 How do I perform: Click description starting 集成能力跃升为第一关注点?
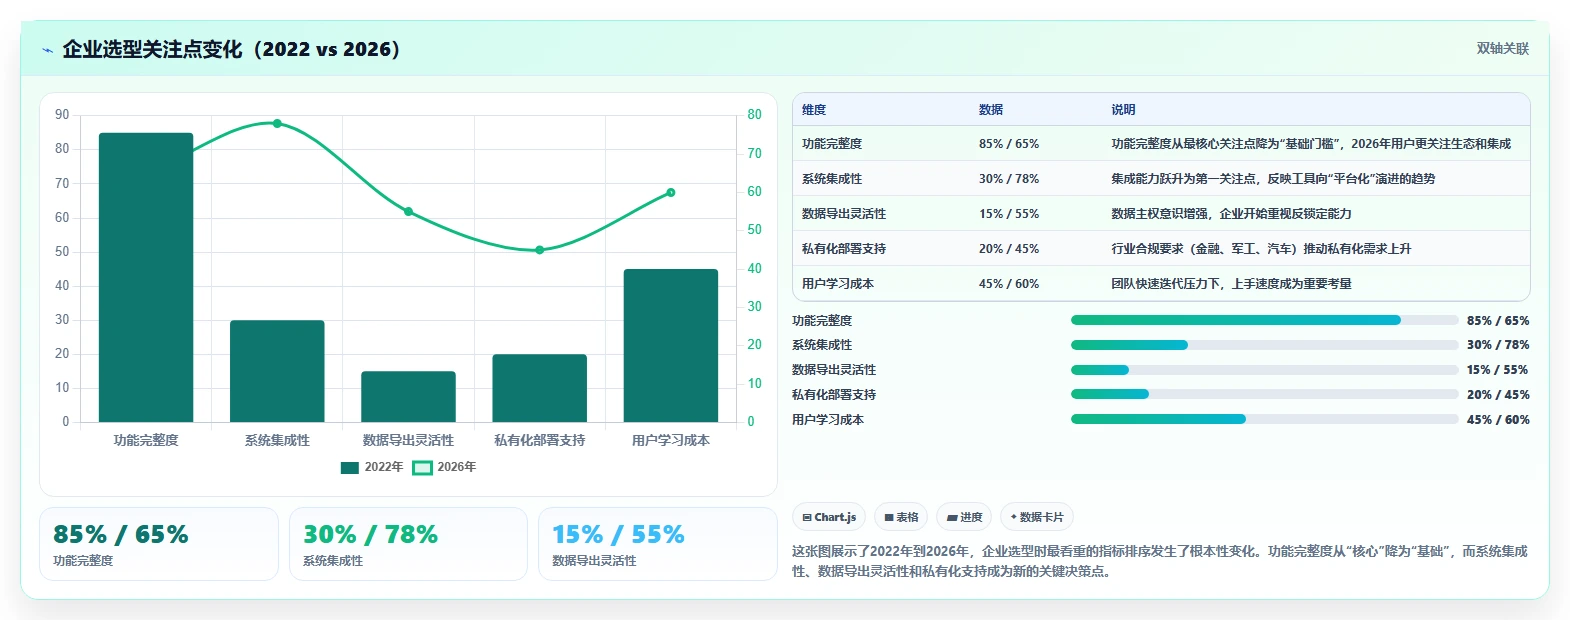pos(1273,179)
